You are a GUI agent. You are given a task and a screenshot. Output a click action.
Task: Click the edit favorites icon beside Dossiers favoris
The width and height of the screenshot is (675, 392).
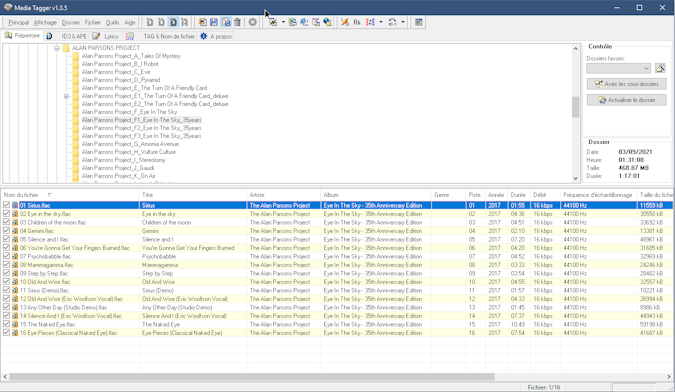pyautogui.click(x=660, y=68)
